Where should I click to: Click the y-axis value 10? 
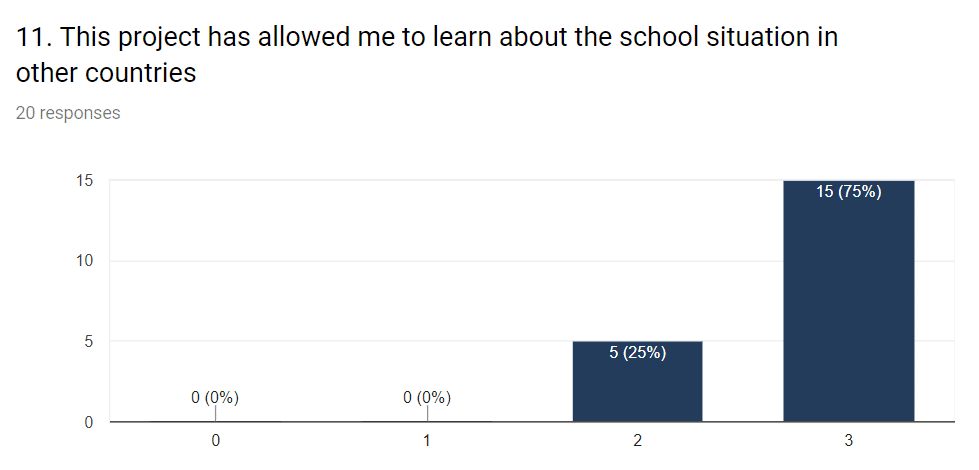(x=84, y=261)
